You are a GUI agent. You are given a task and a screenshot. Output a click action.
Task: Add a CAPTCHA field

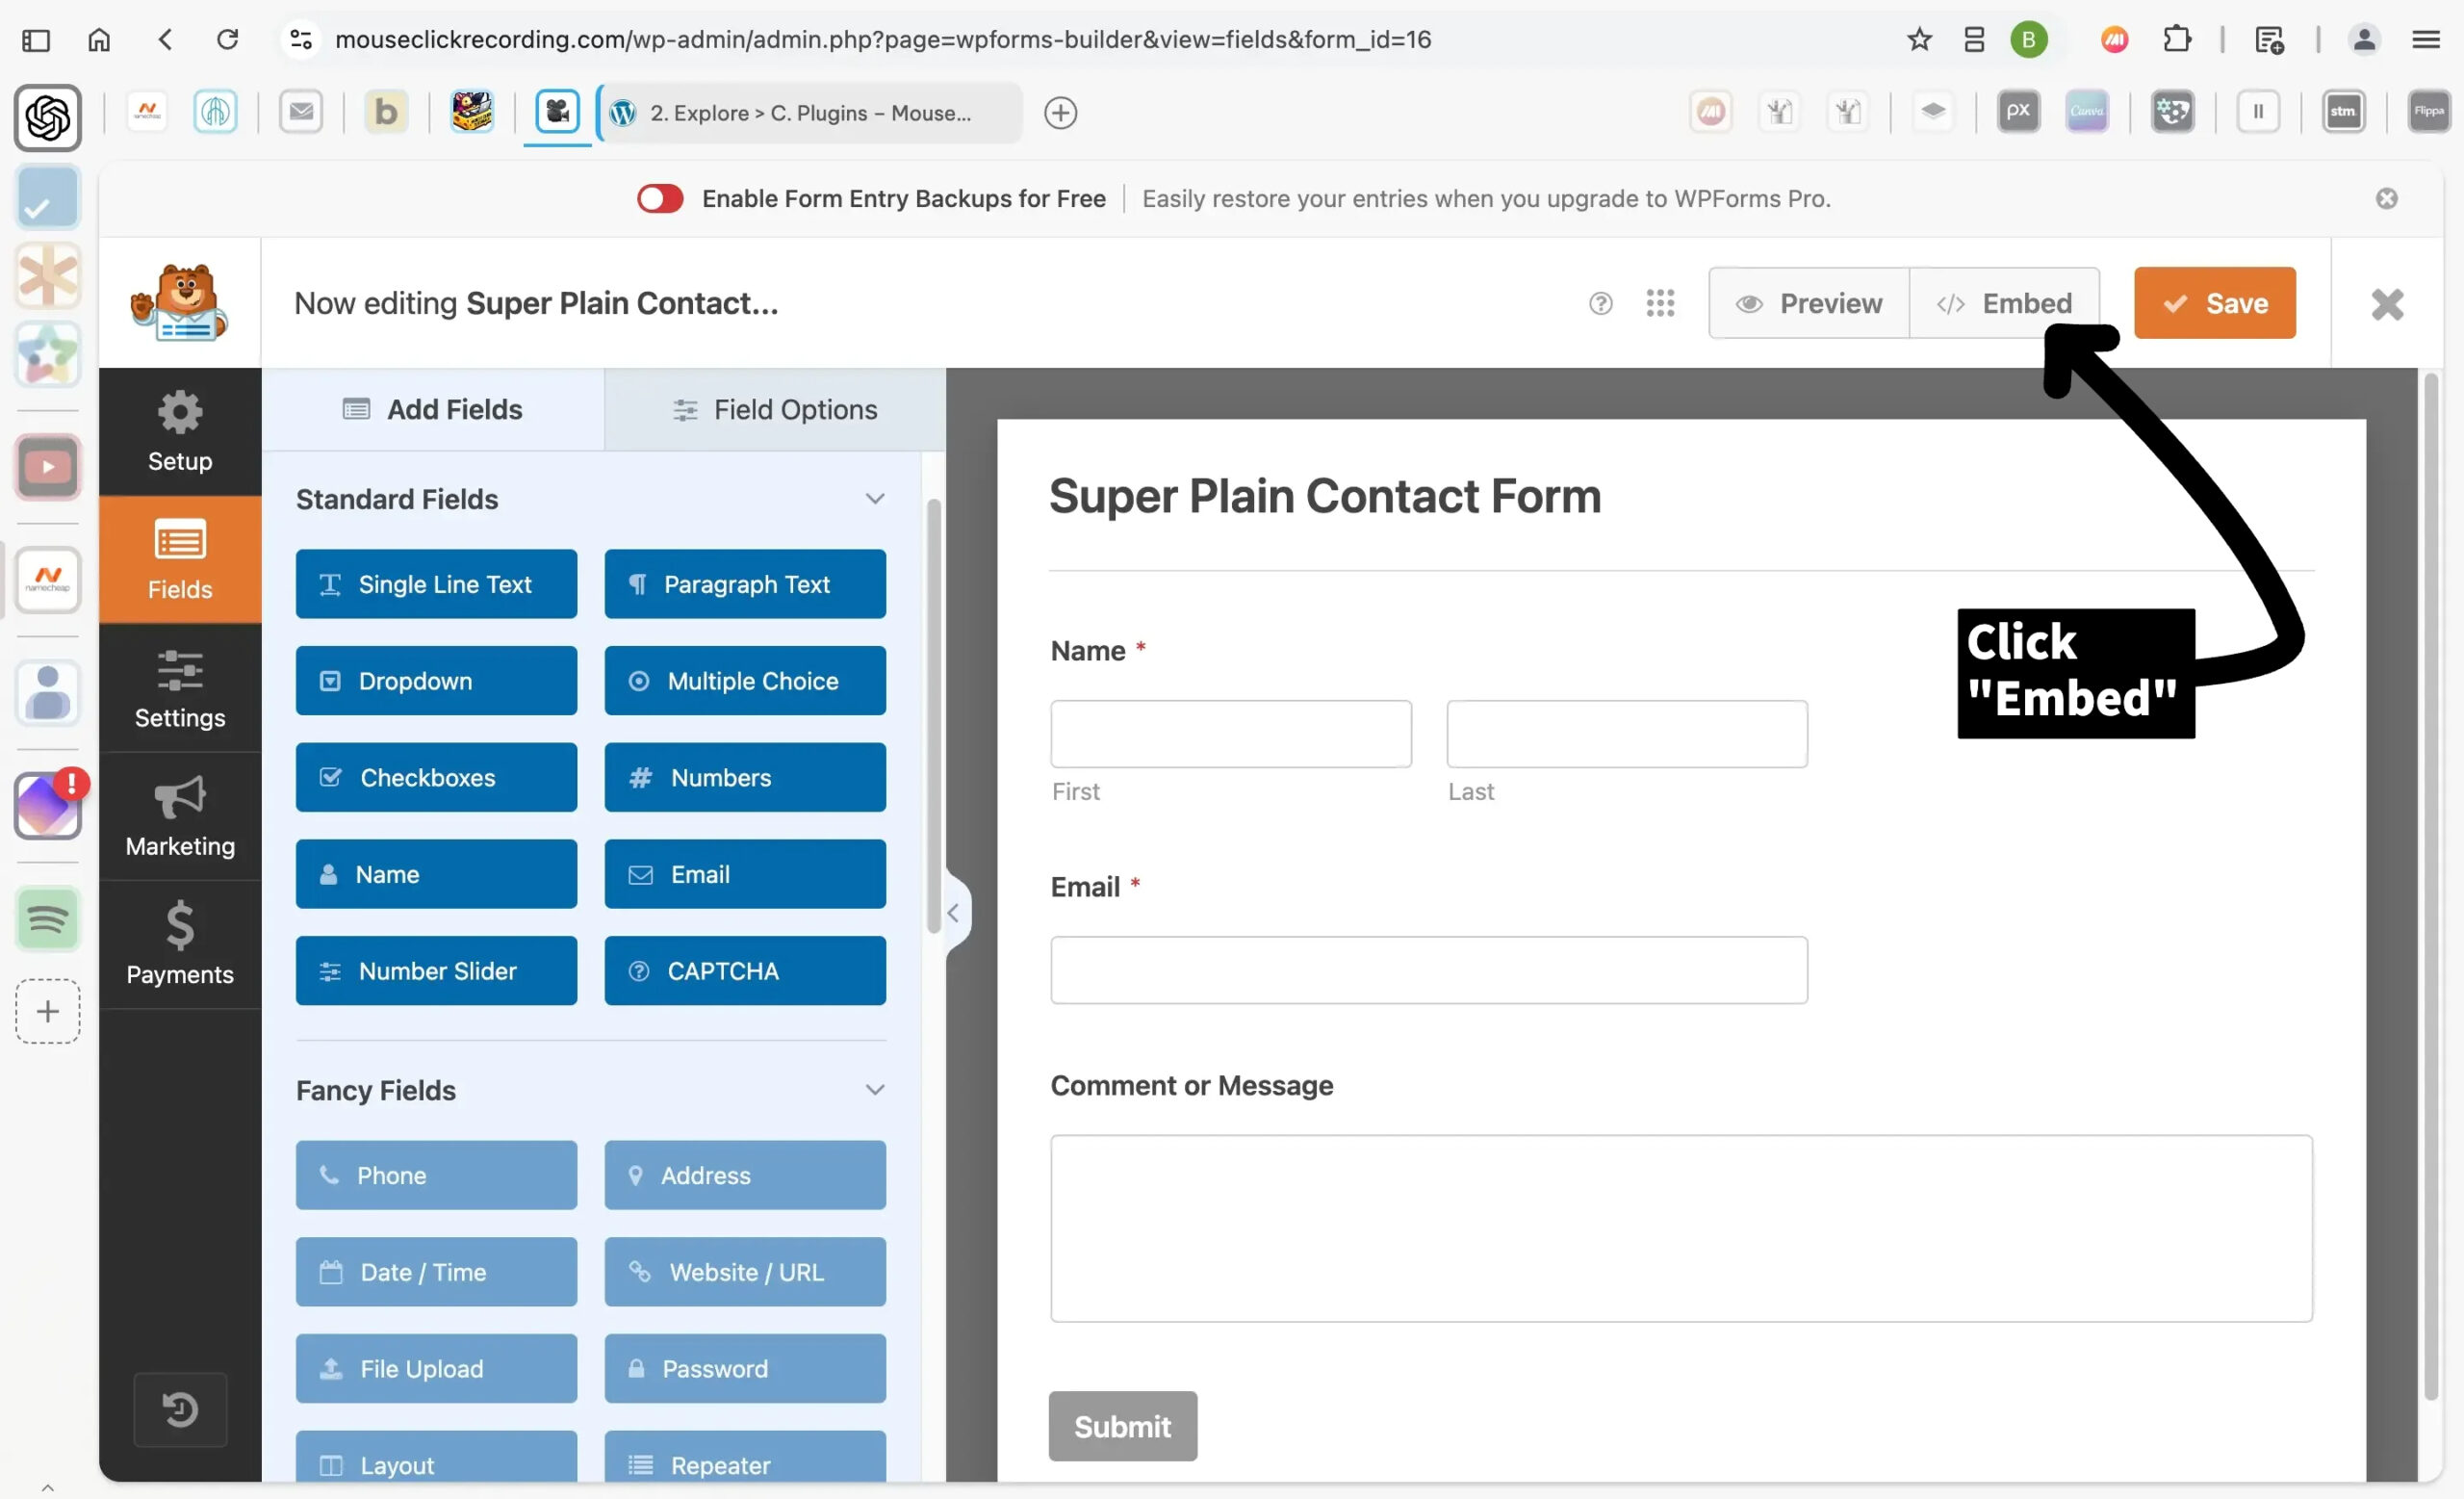(745, 971)
